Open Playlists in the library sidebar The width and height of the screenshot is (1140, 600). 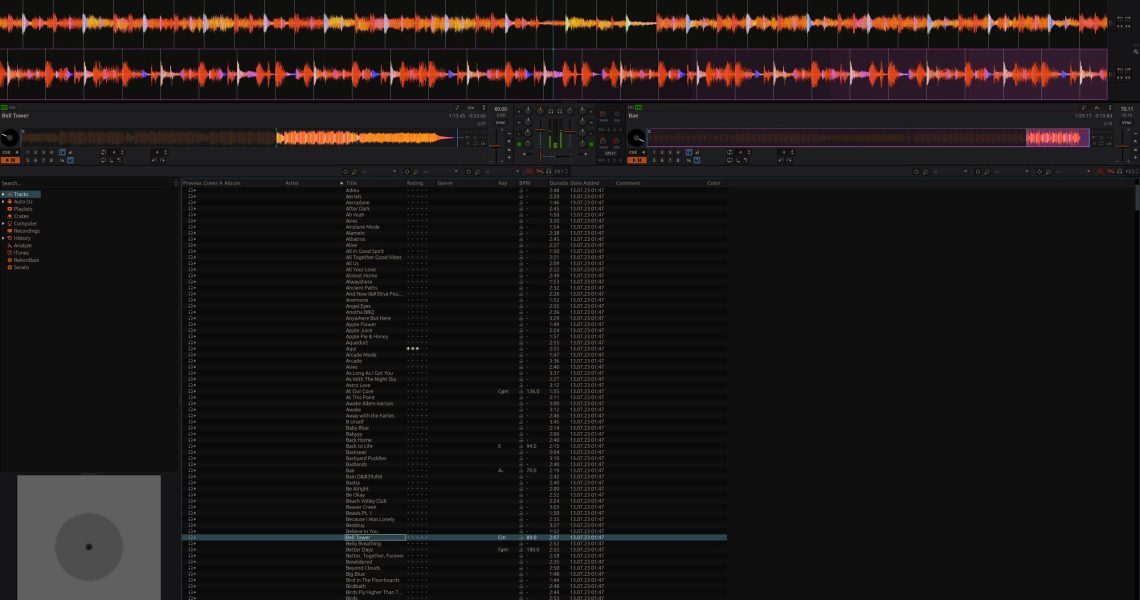tap(22, 209)
